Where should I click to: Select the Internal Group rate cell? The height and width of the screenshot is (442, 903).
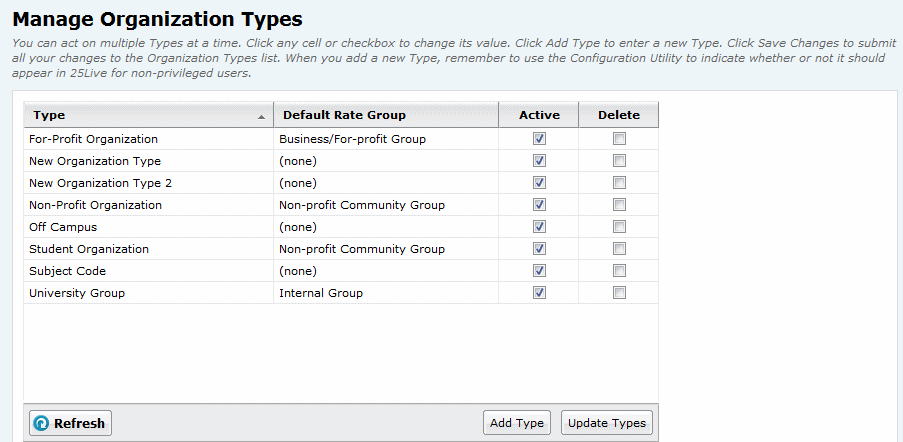pyautogui.click(x=386, y=293)
